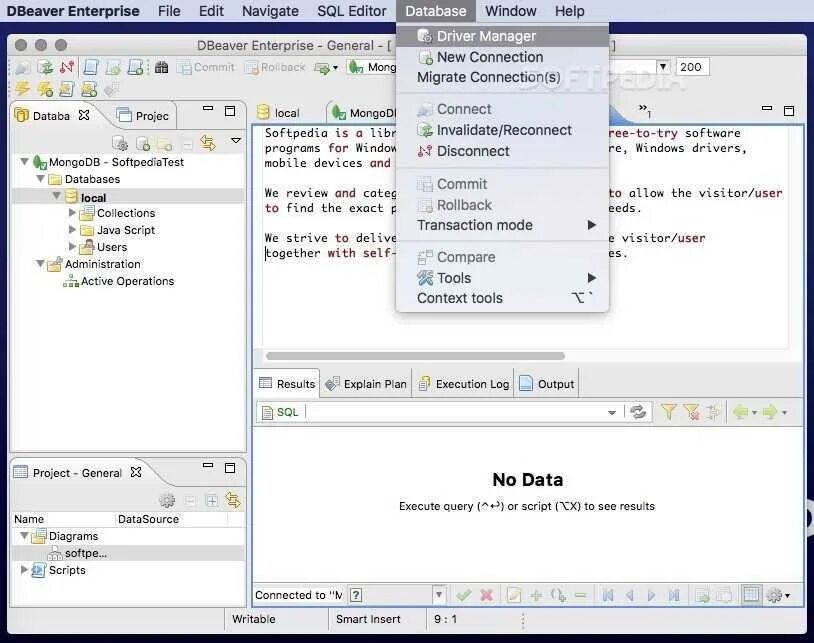Open Transaction mode submenu

(x=502, y=225)
